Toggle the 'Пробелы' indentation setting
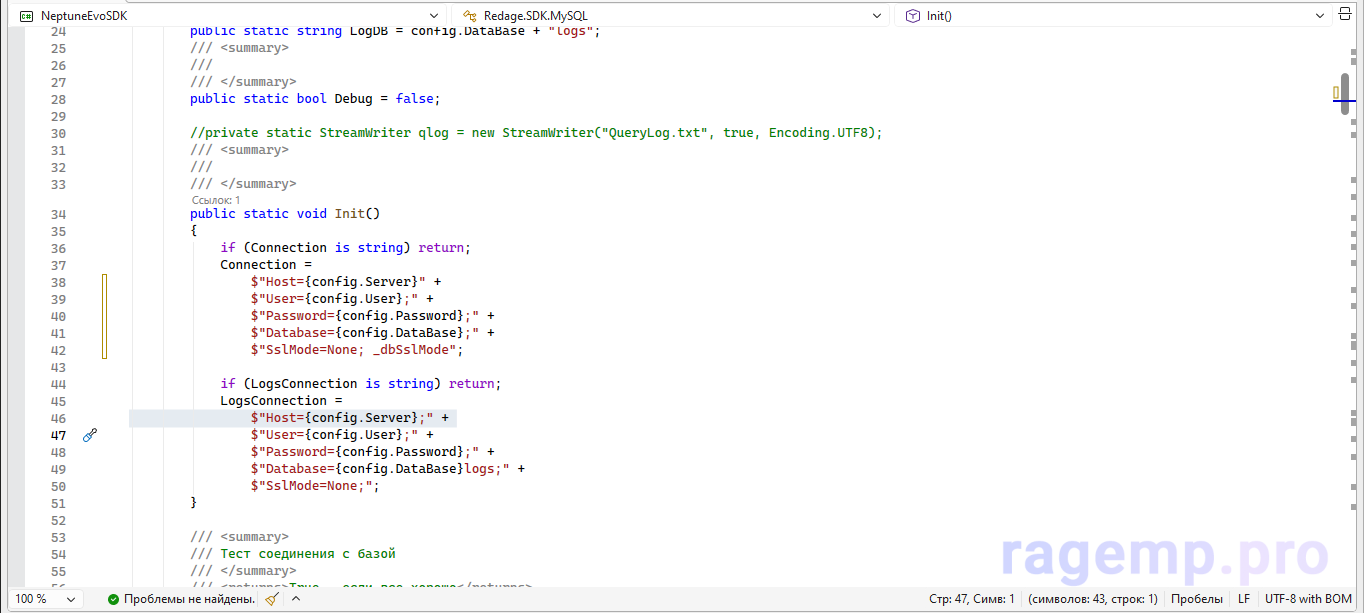 coord(1196,599)
